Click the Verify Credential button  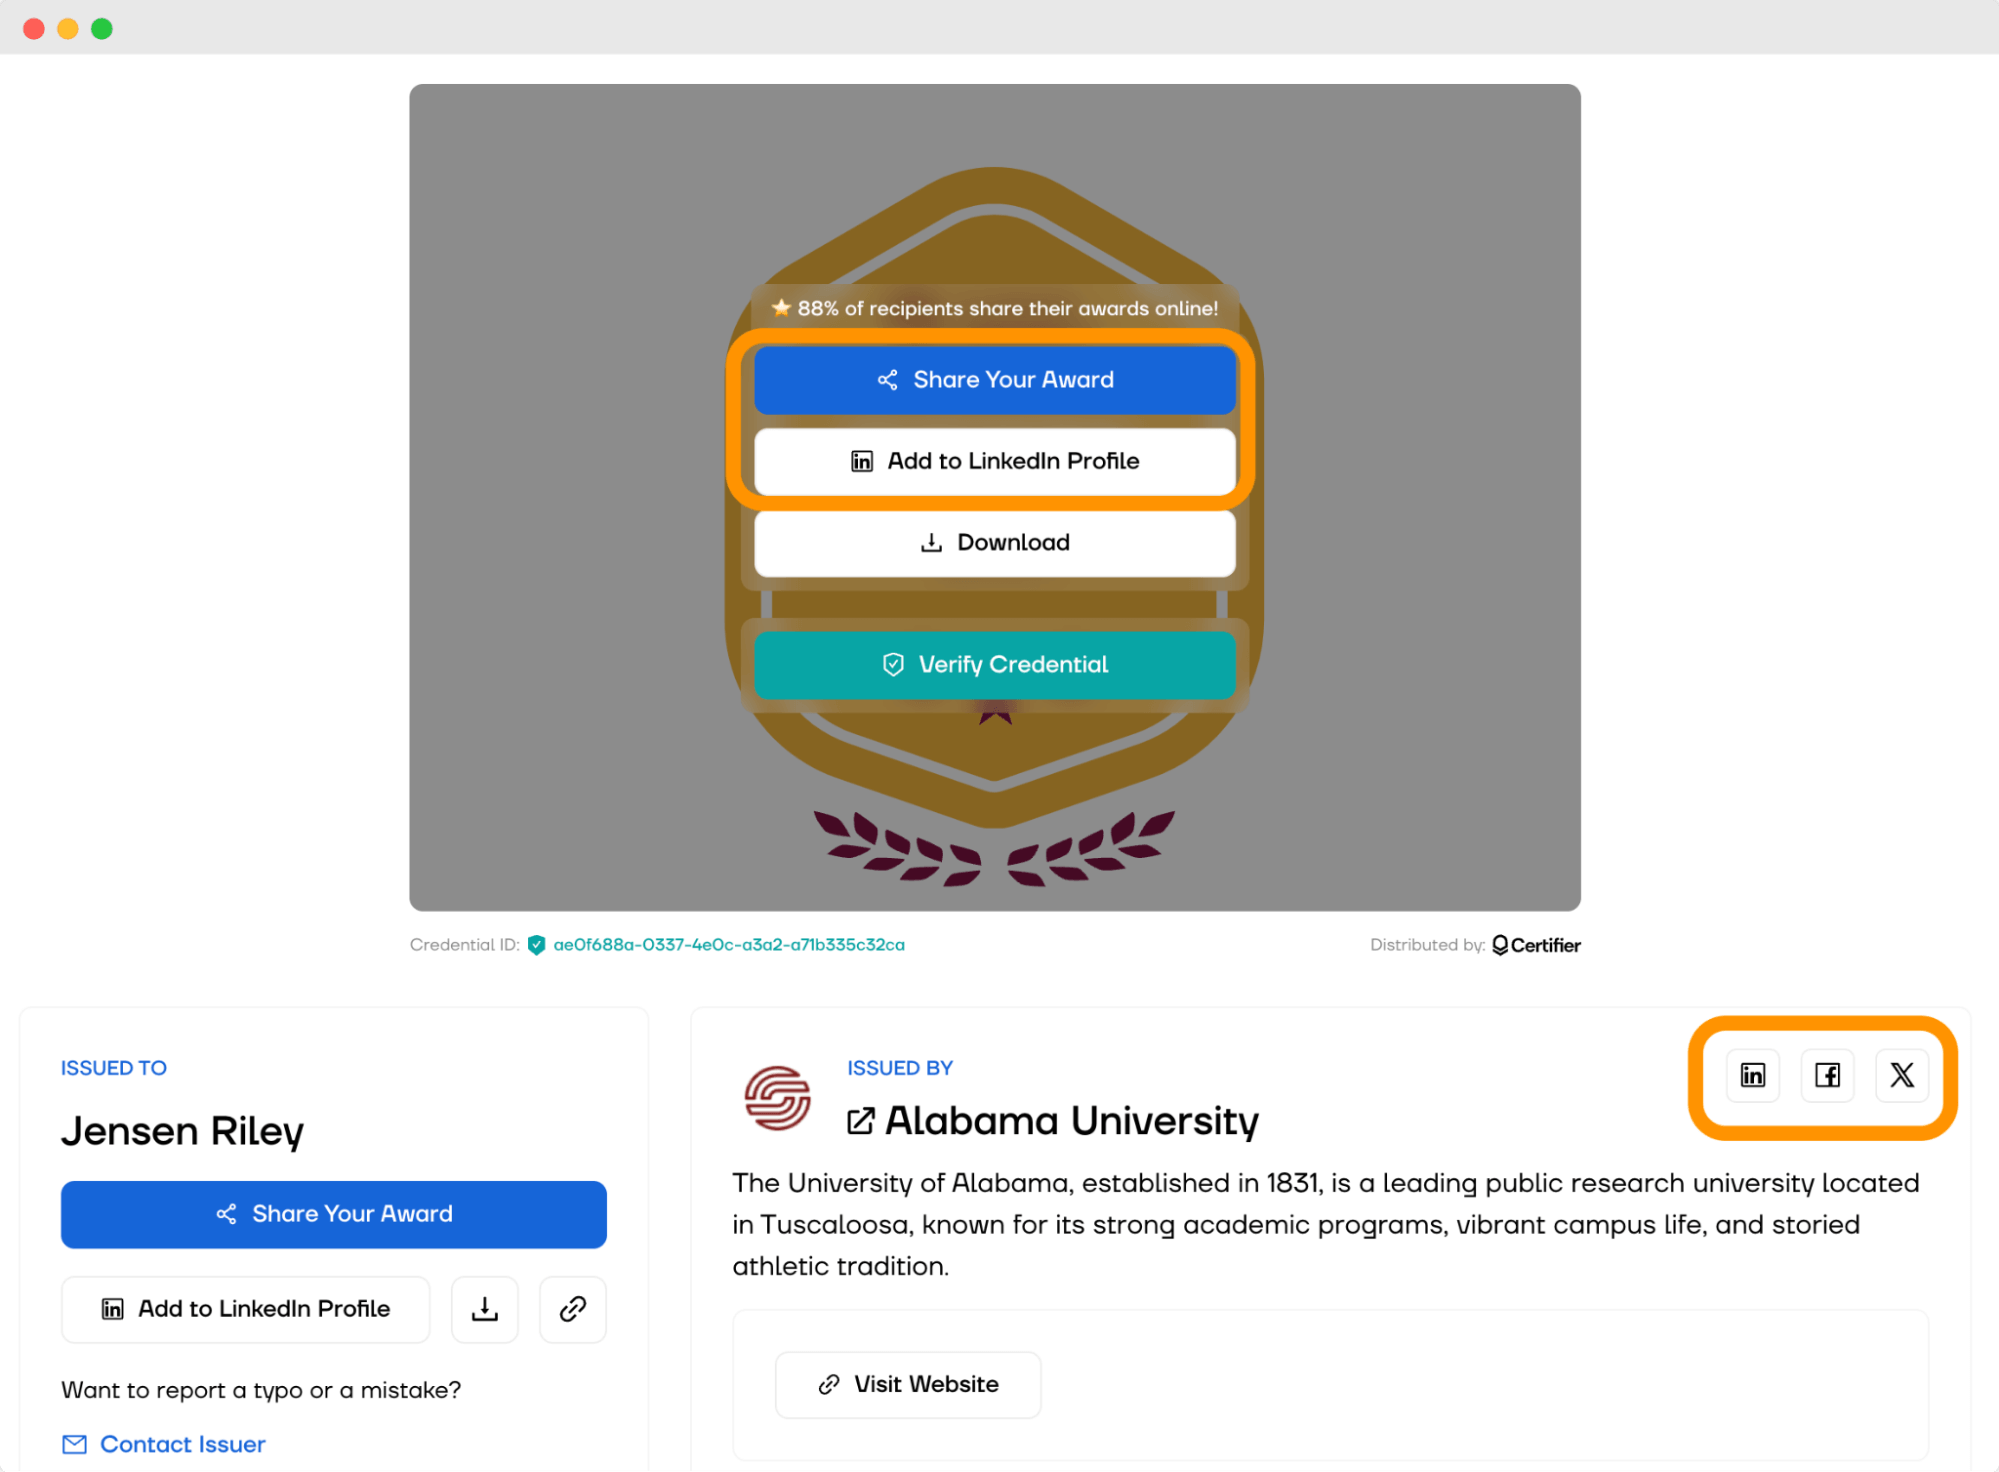click(x=995, y=665)
